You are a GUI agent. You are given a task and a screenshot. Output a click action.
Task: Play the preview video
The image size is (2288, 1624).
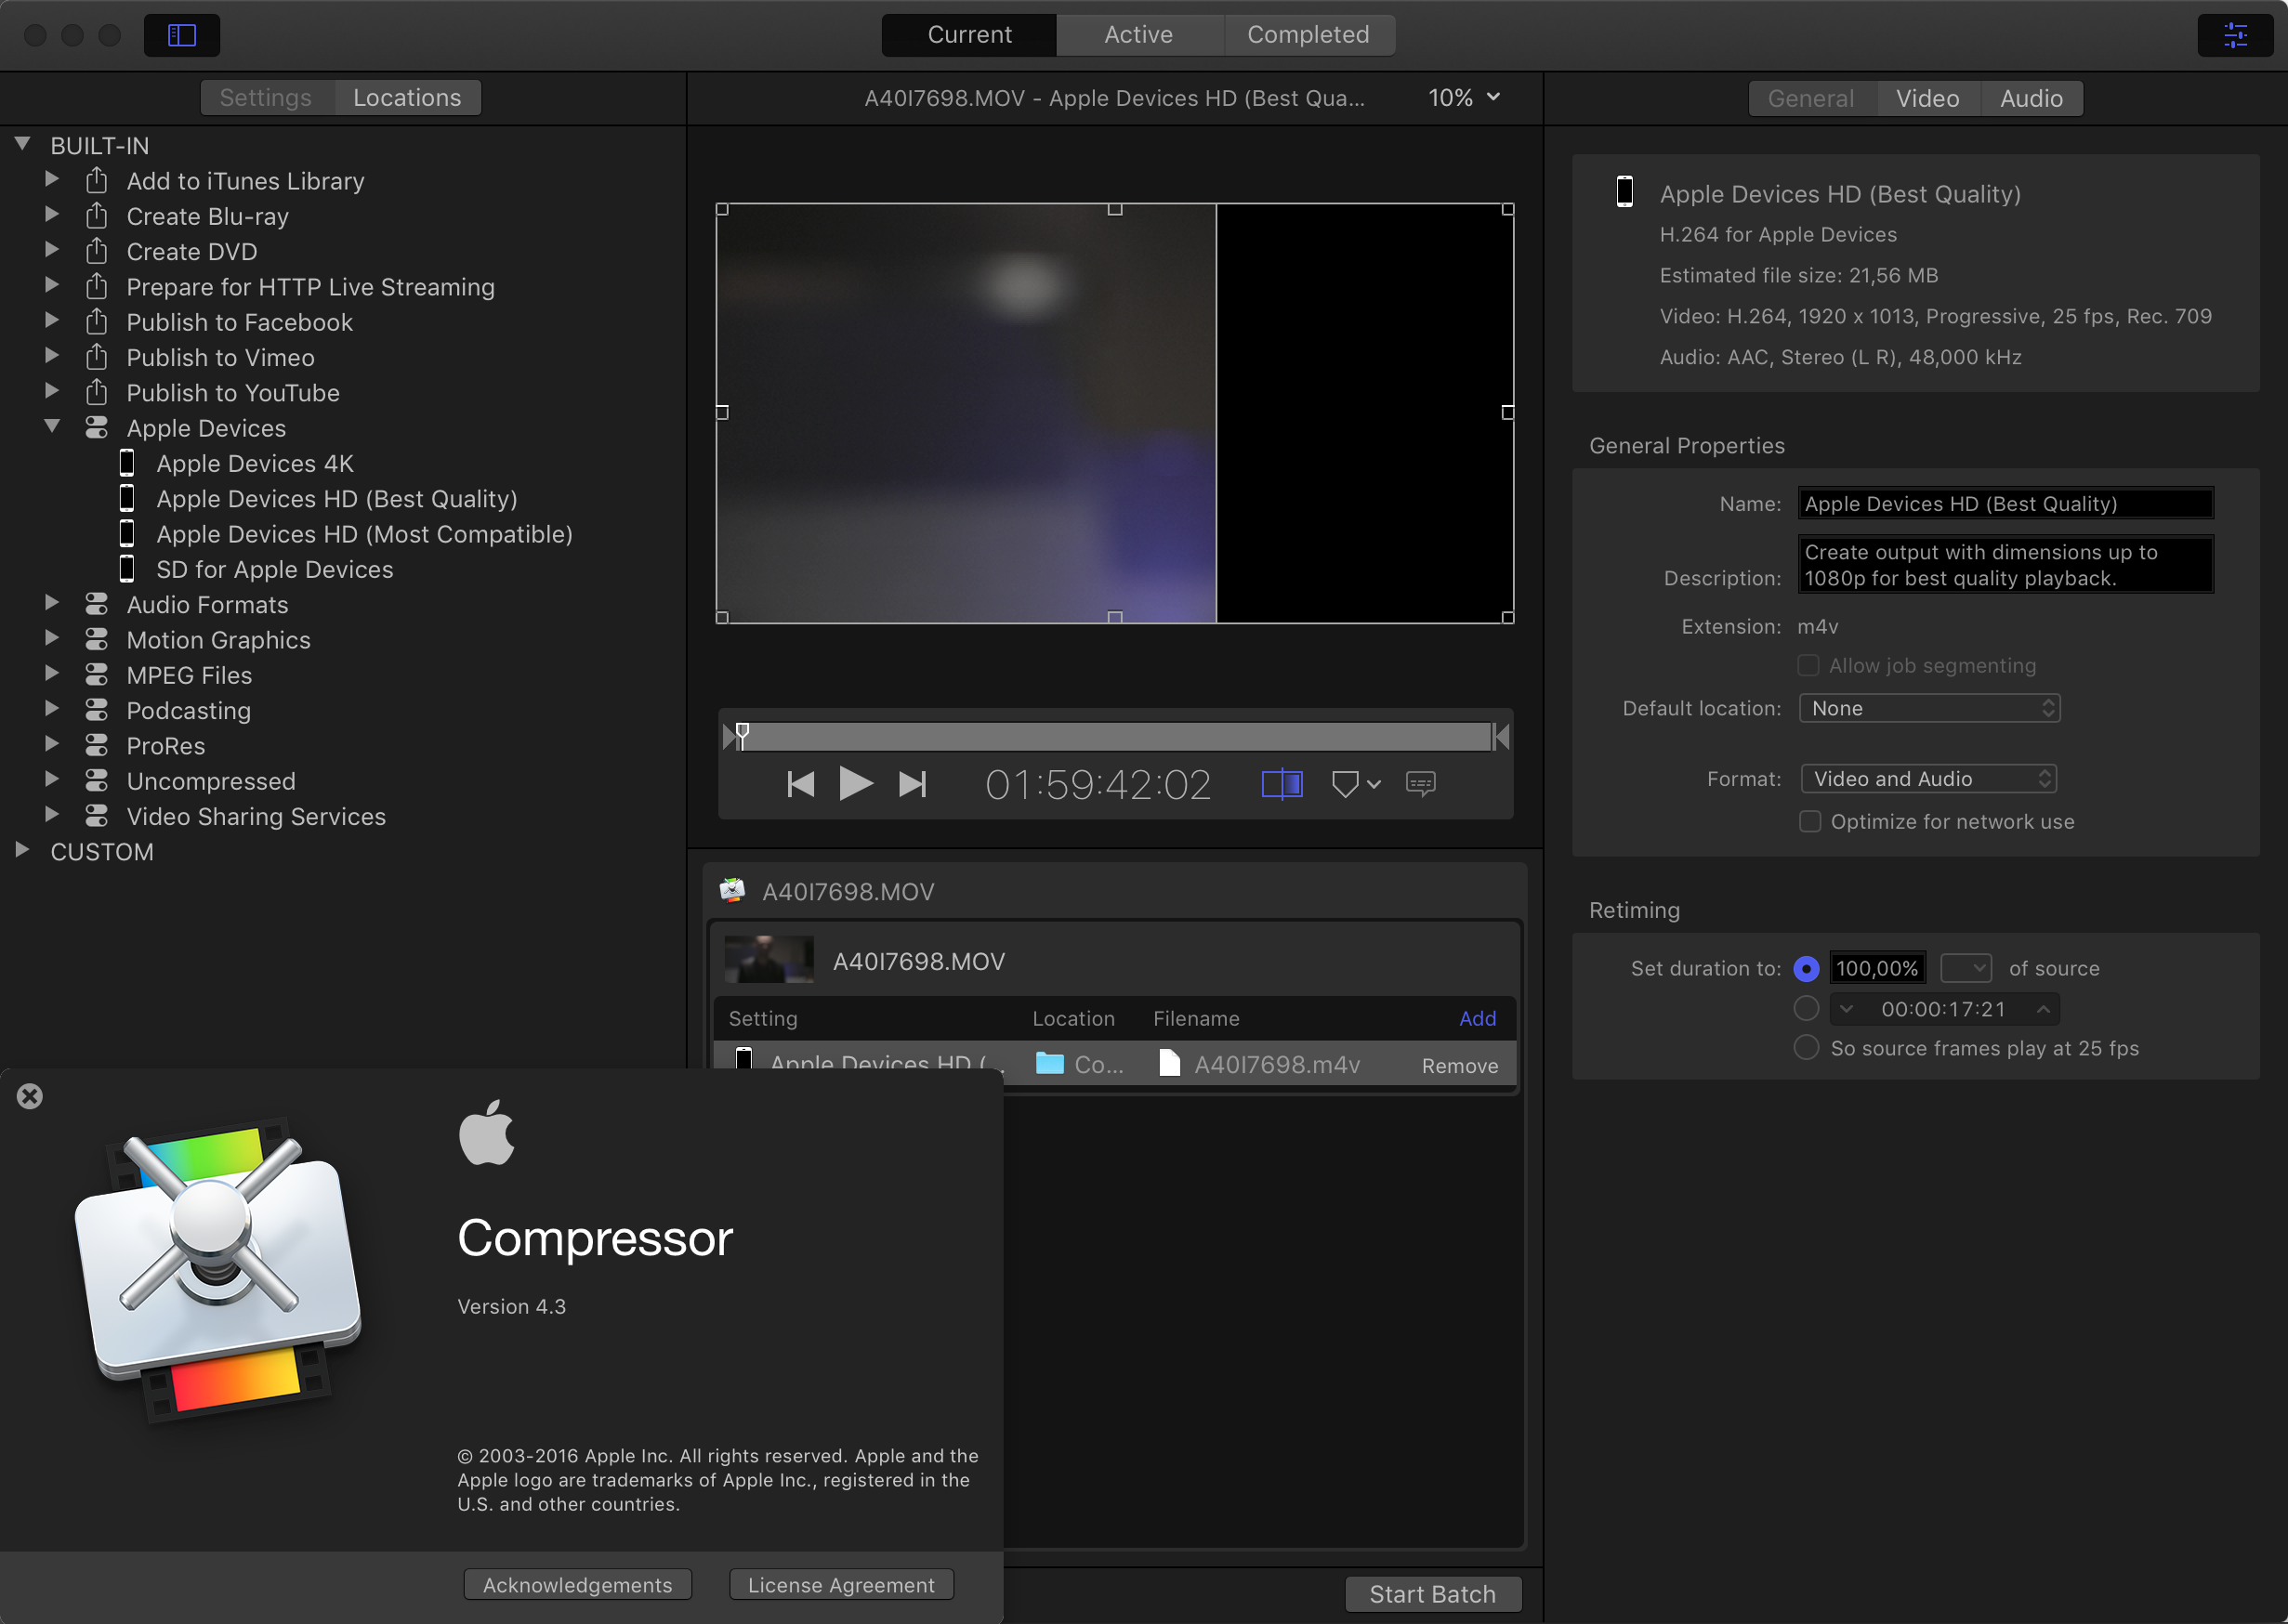point(855,784)
